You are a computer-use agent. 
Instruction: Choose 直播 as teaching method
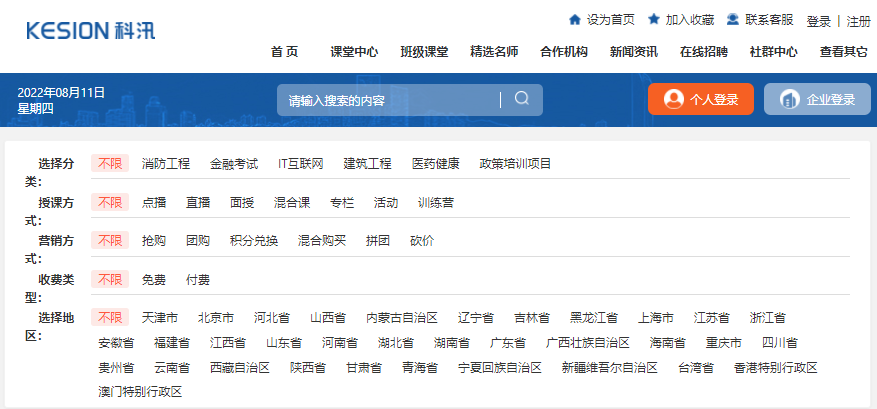click(x=198, y=202)
